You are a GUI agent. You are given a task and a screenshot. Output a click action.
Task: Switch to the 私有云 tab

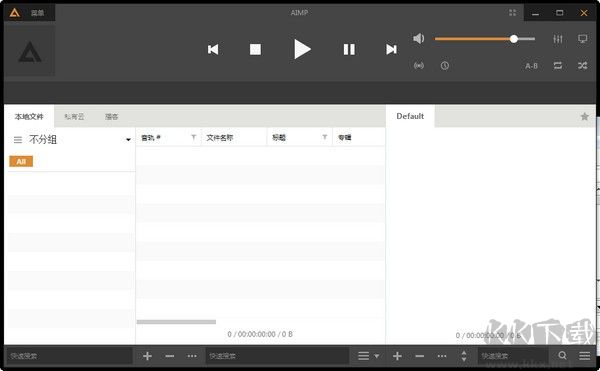click(74, 117)
